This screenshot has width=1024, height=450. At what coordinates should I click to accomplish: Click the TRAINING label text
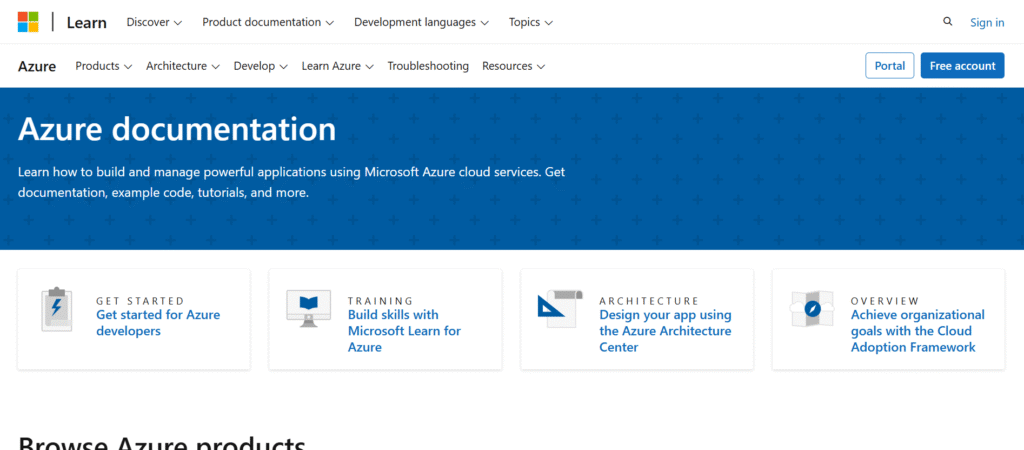point(381,301)
